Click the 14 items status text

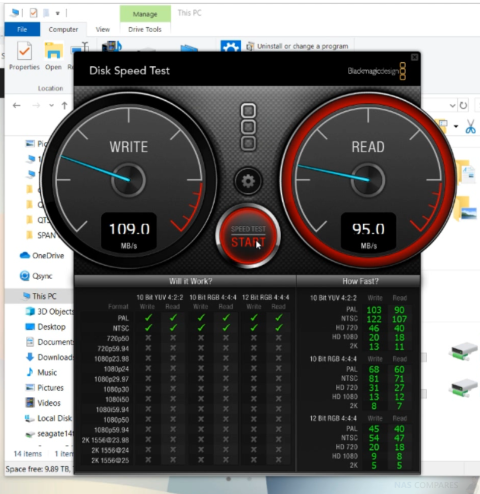tap(28, 454)
